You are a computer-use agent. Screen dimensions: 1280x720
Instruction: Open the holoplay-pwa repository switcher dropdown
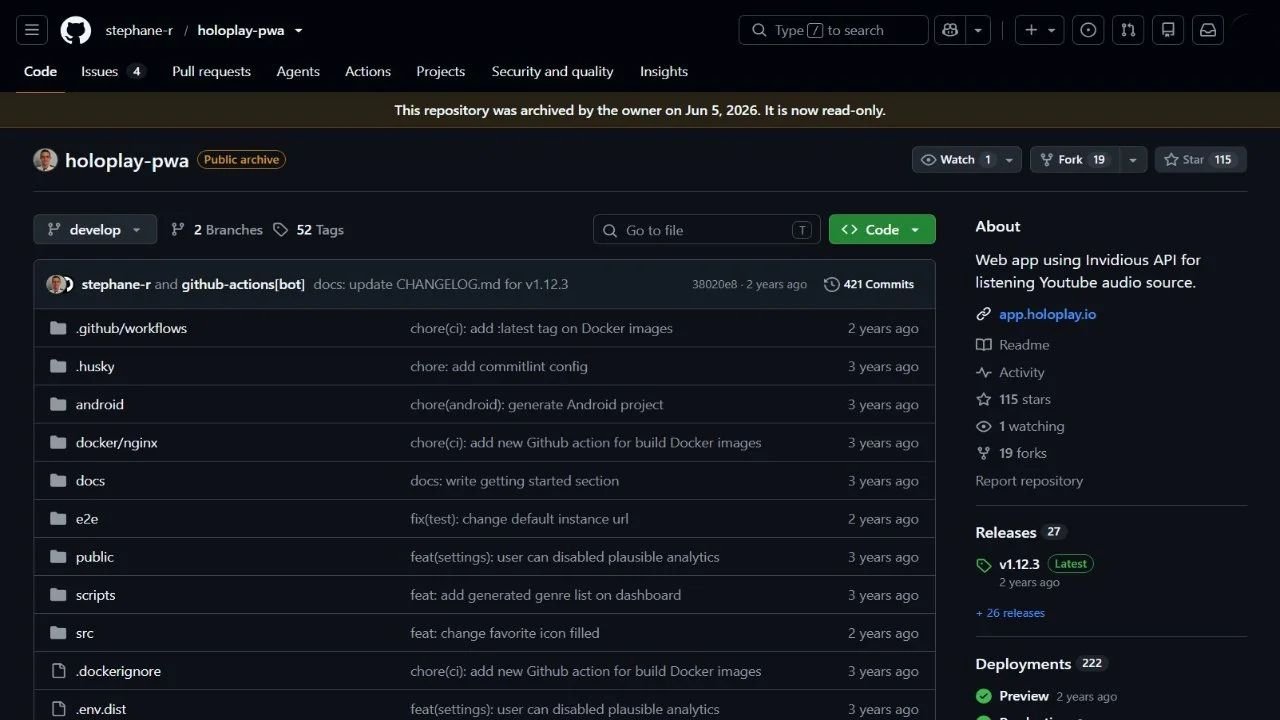[298, 30]
